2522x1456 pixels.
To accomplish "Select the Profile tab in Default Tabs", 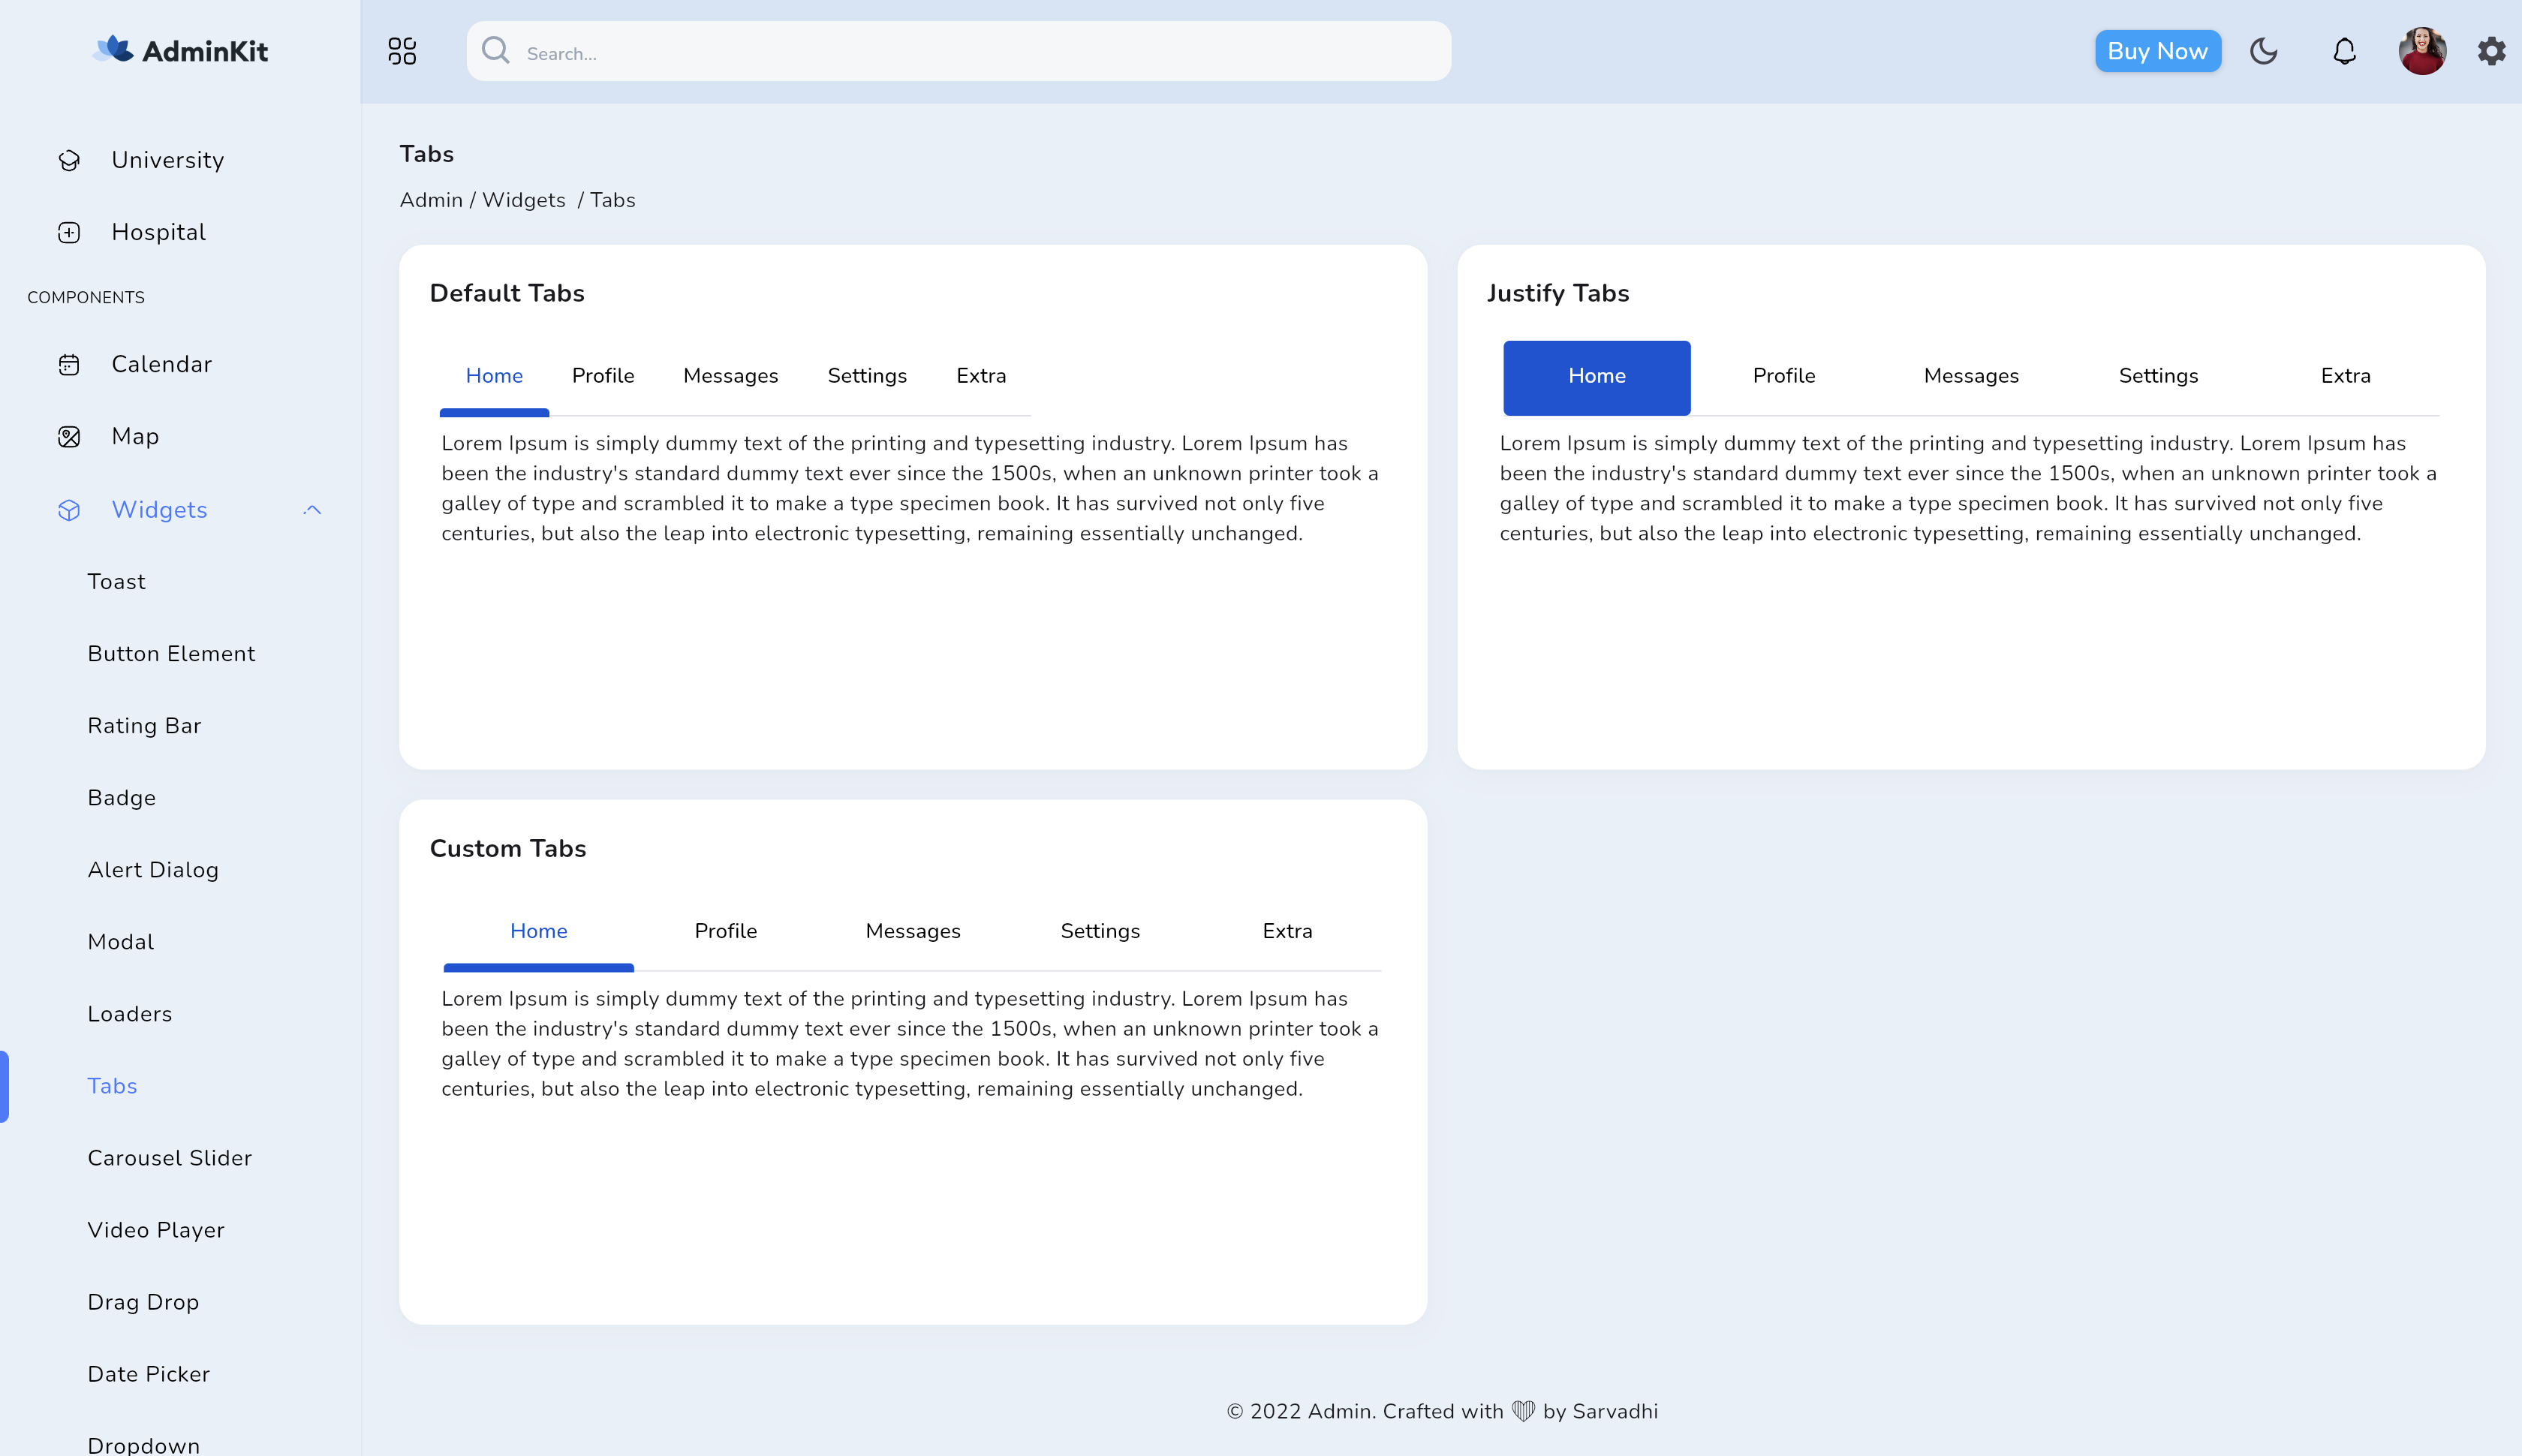I will click(604, 376).
